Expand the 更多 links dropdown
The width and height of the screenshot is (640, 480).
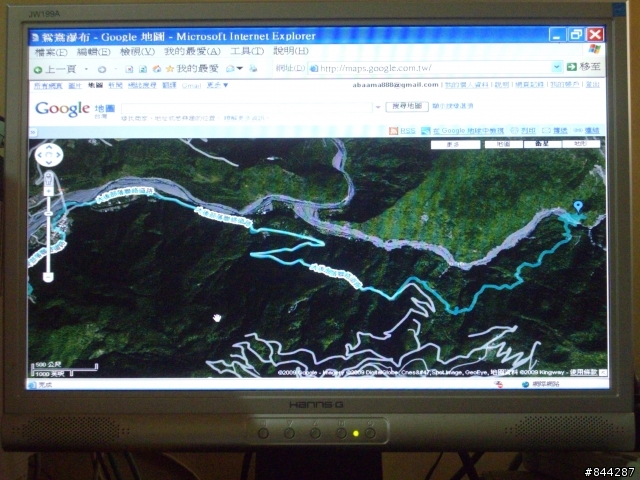[218, 85]
